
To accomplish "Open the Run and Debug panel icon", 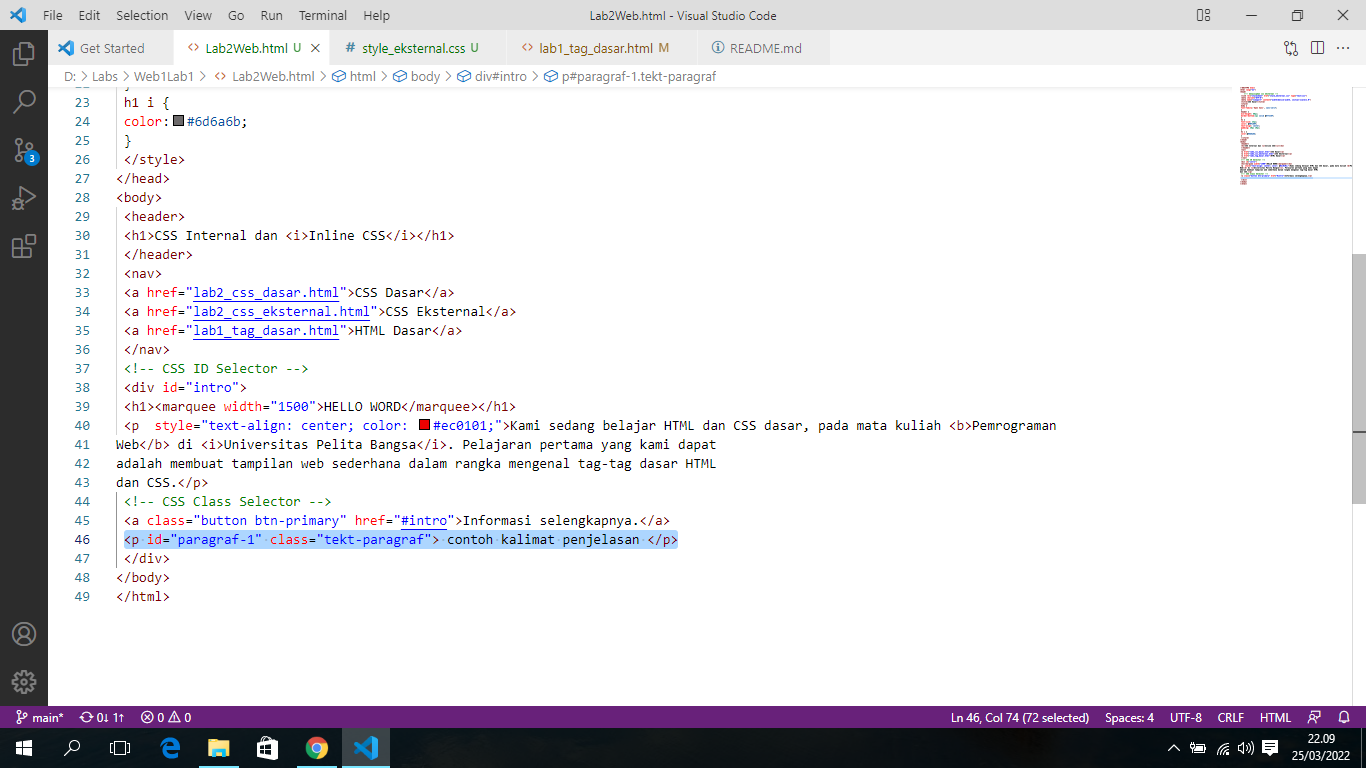I will [x=25, y=197].
